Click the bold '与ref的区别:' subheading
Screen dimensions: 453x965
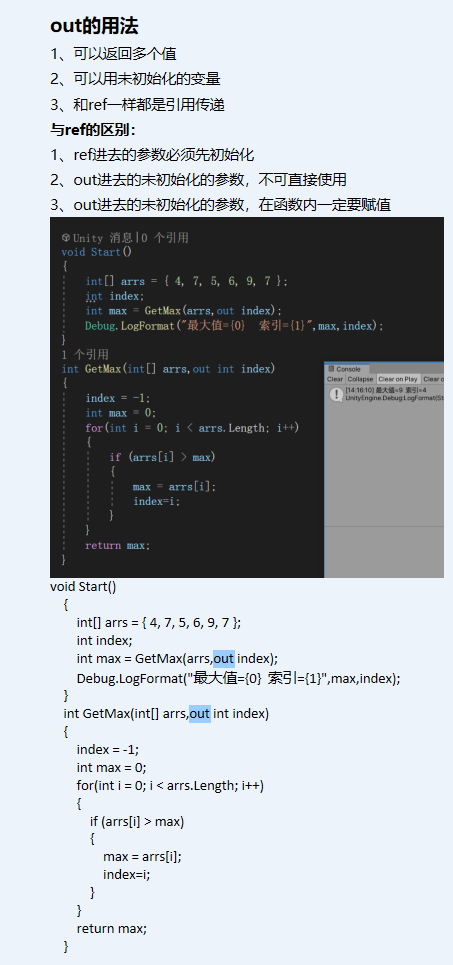[x=93, y=130]
